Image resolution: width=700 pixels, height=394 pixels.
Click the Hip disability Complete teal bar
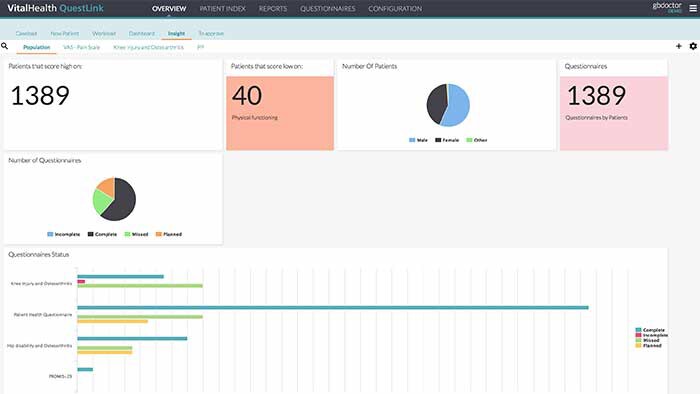click(x=132, y=339)
